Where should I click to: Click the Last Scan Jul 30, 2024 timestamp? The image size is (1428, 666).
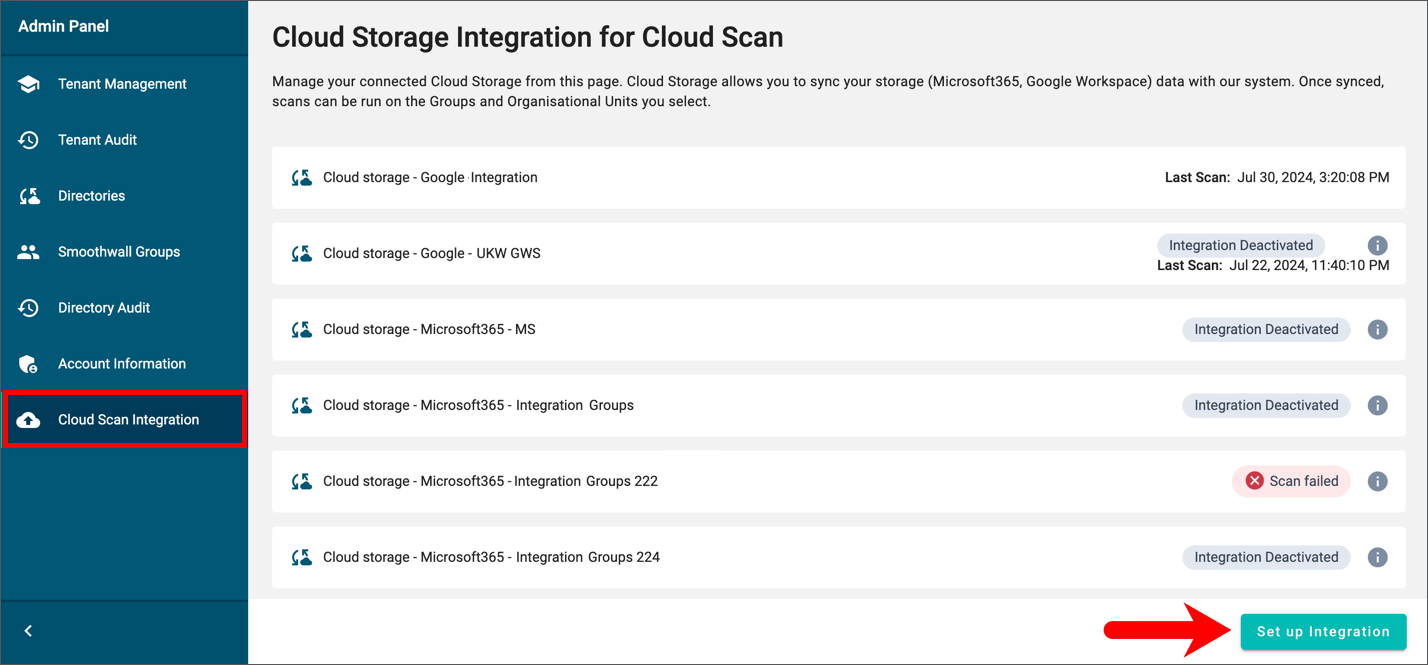coord(1277,177)
